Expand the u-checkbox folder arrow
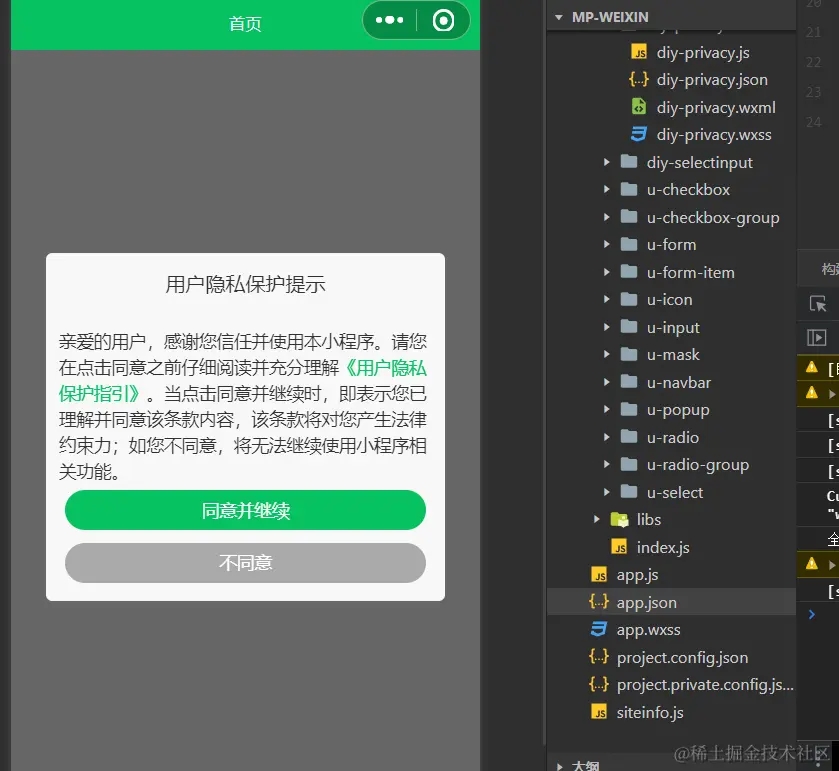 [606, 189]
